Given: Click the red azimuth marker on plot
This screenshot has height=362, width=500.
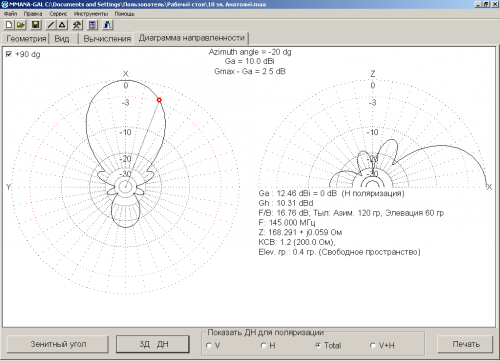Looking at the screenshot, I should point(159,100).
